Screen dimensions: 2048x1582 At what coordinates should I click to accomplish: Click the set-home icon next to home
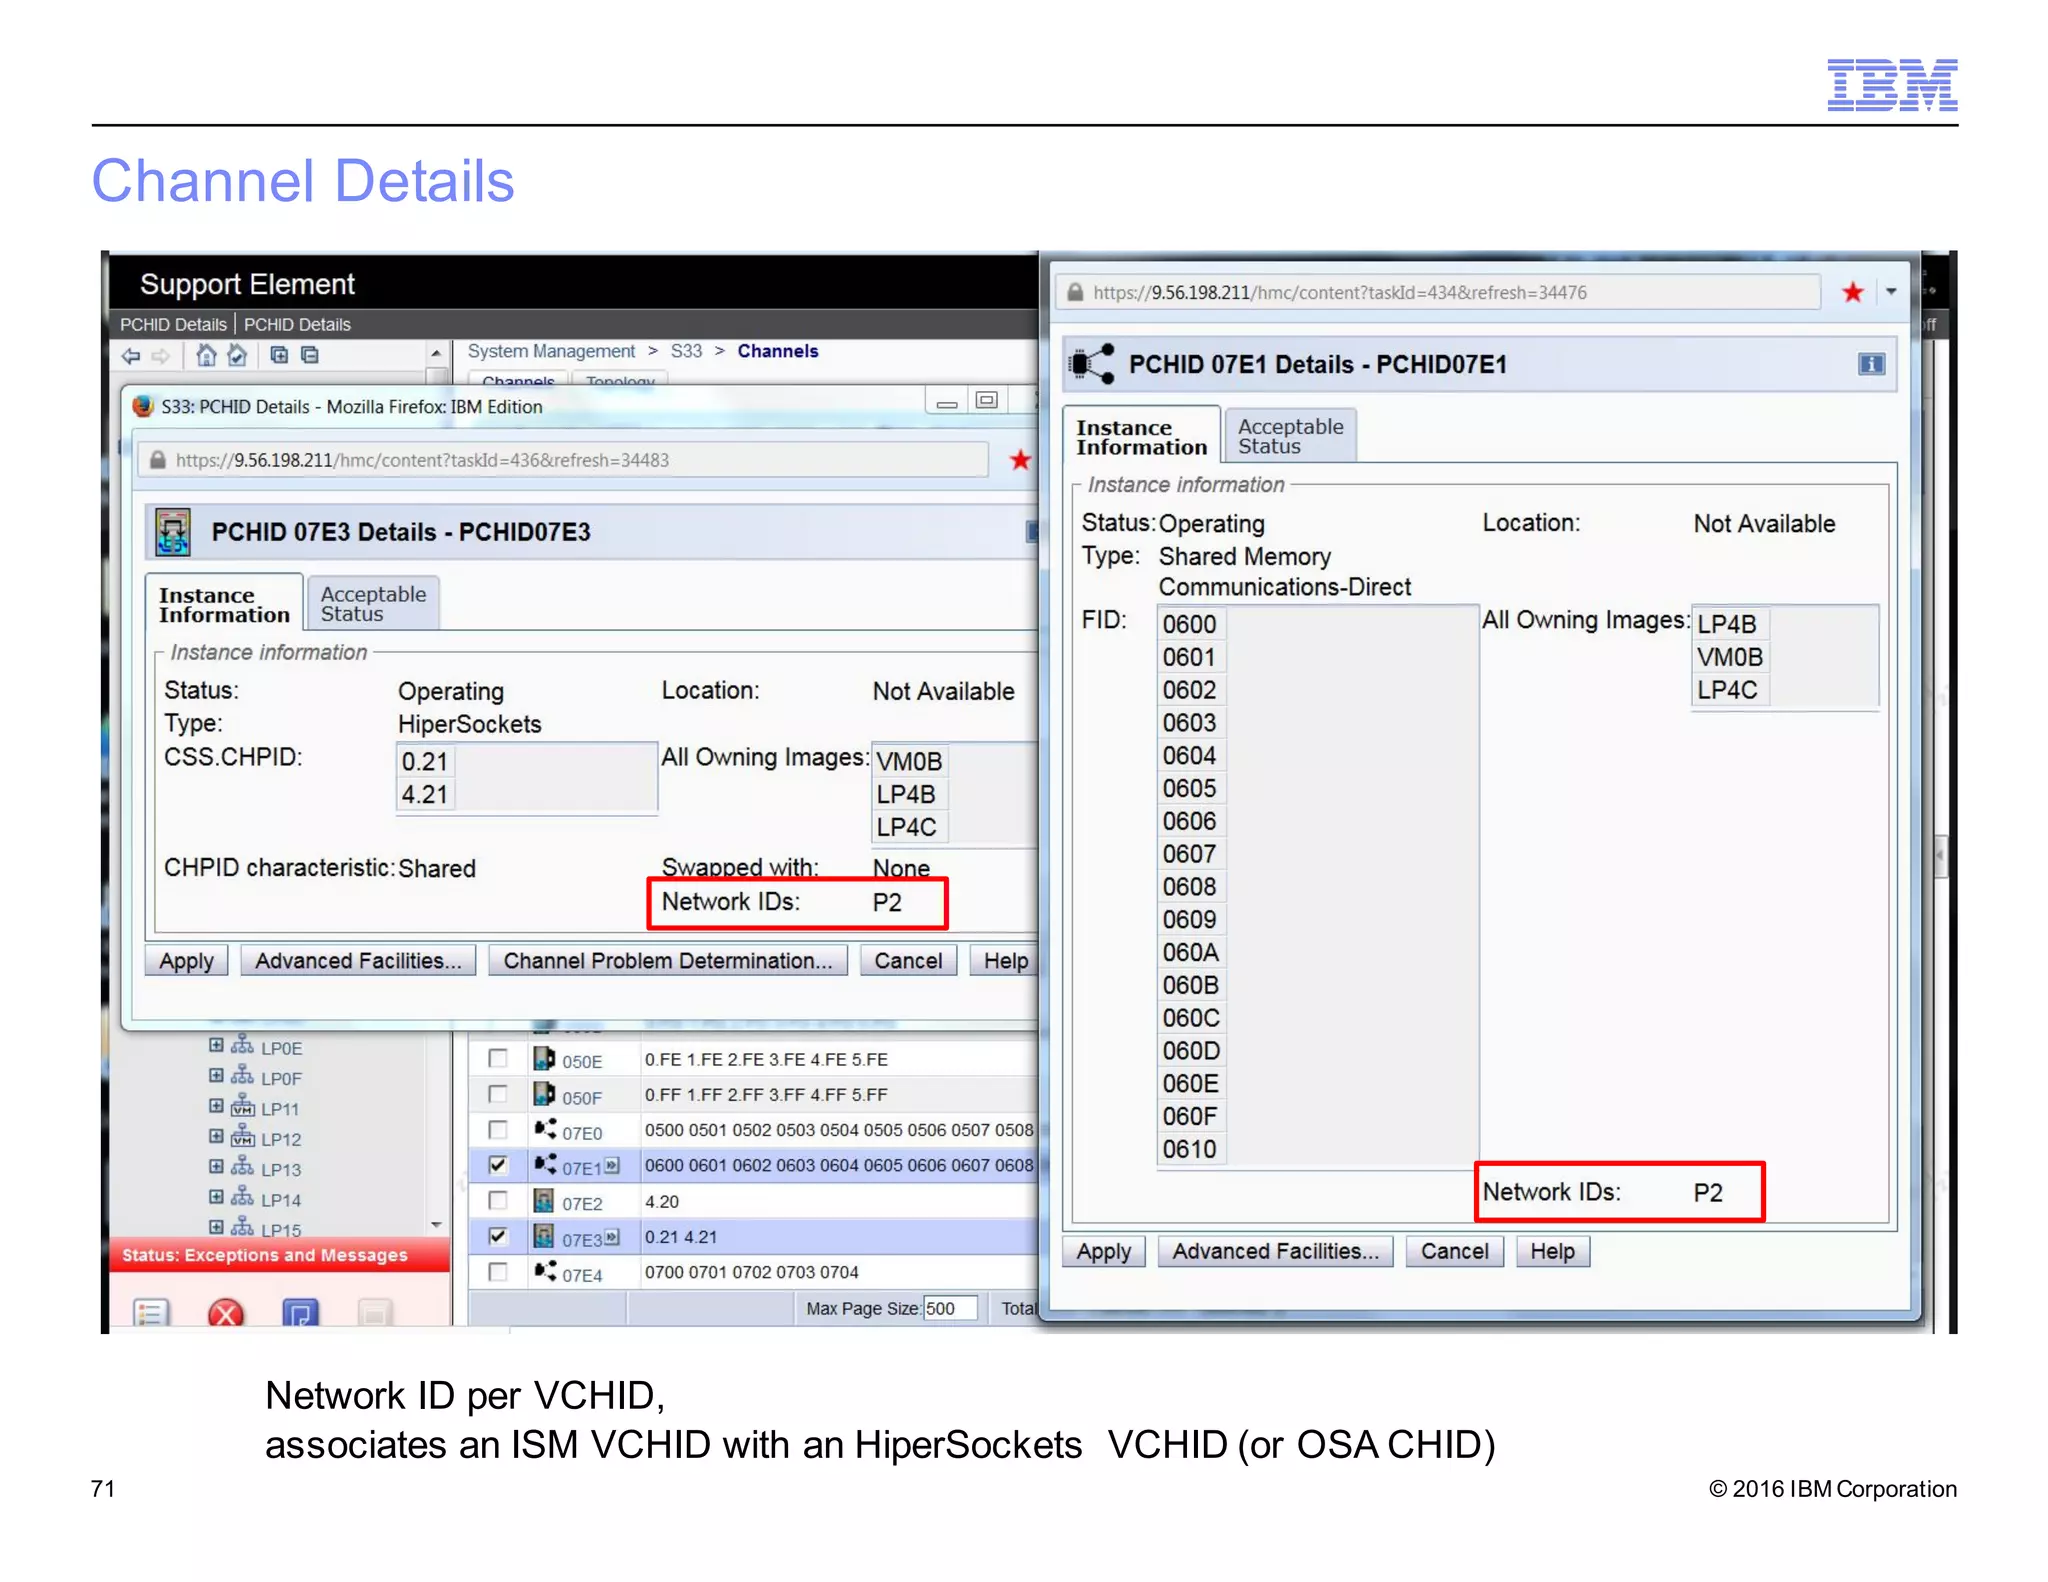[237, 355]
